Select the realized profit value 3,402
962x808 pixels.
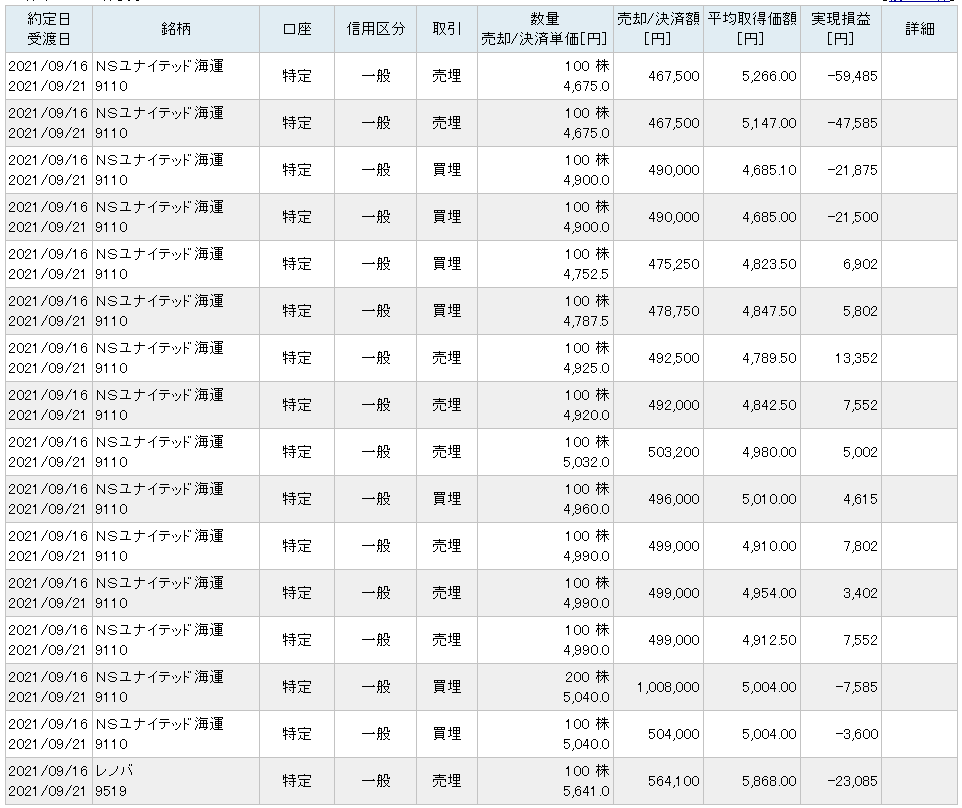[x=860, y=593]
